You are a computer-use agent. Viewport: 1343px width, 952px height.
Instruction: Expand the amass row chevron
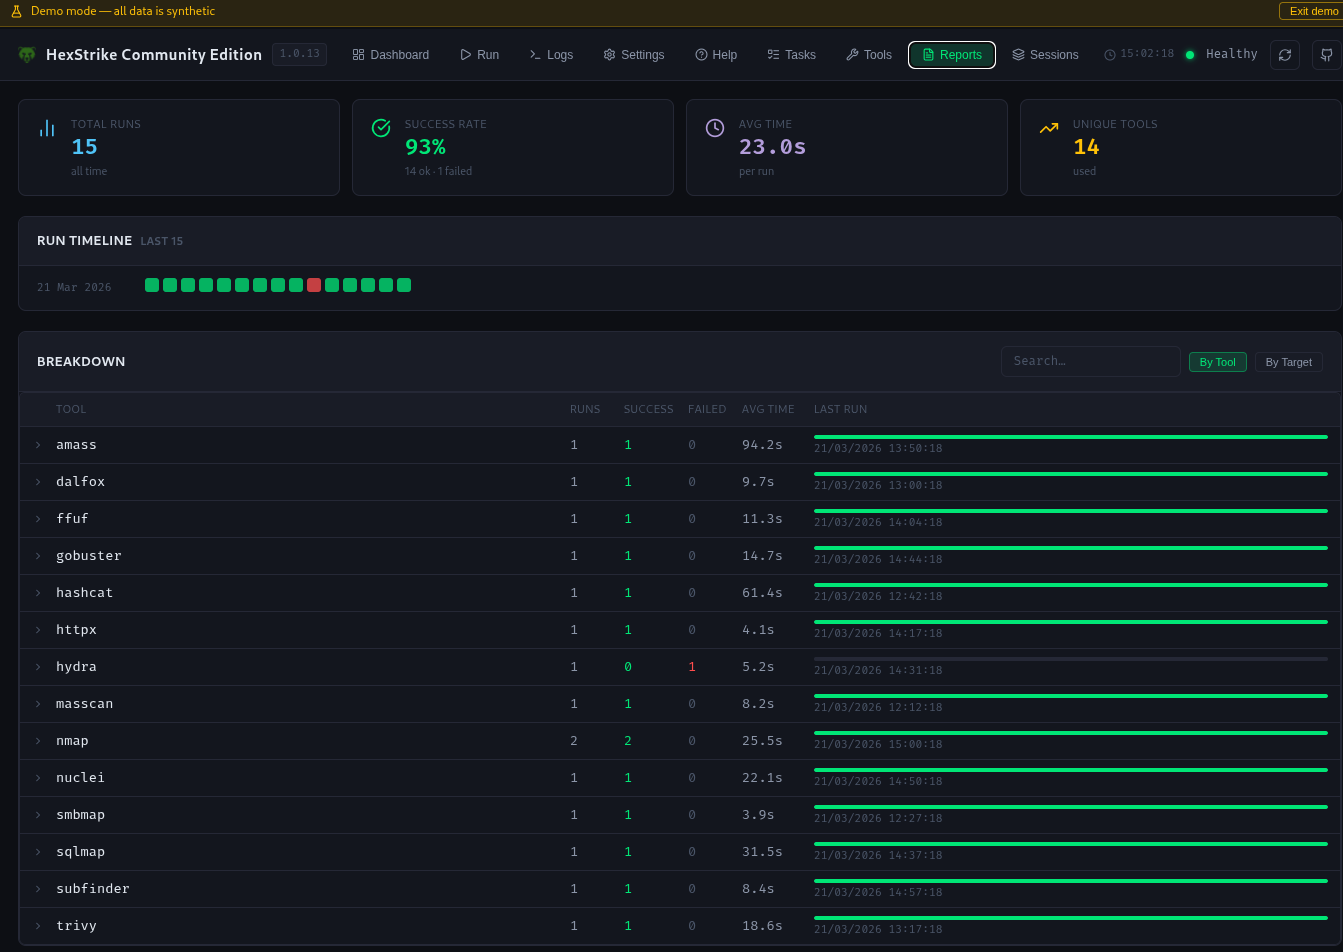click(38, 445)
